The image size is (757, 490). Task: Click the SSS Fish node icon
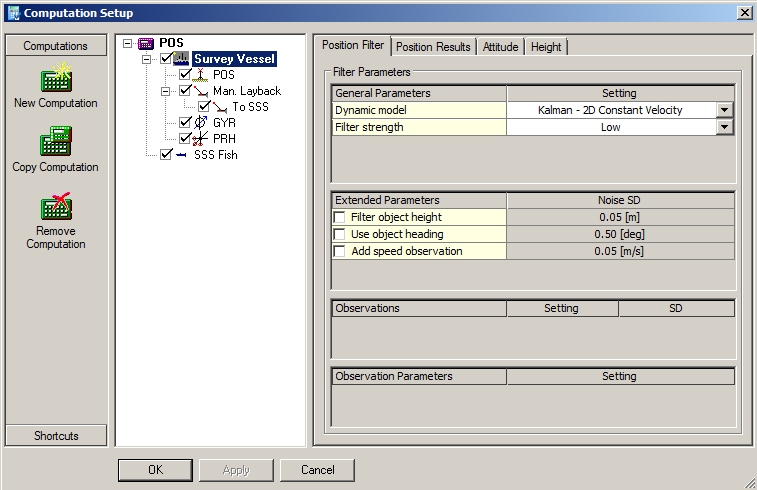pyautogui.click(x=182, y=154)
